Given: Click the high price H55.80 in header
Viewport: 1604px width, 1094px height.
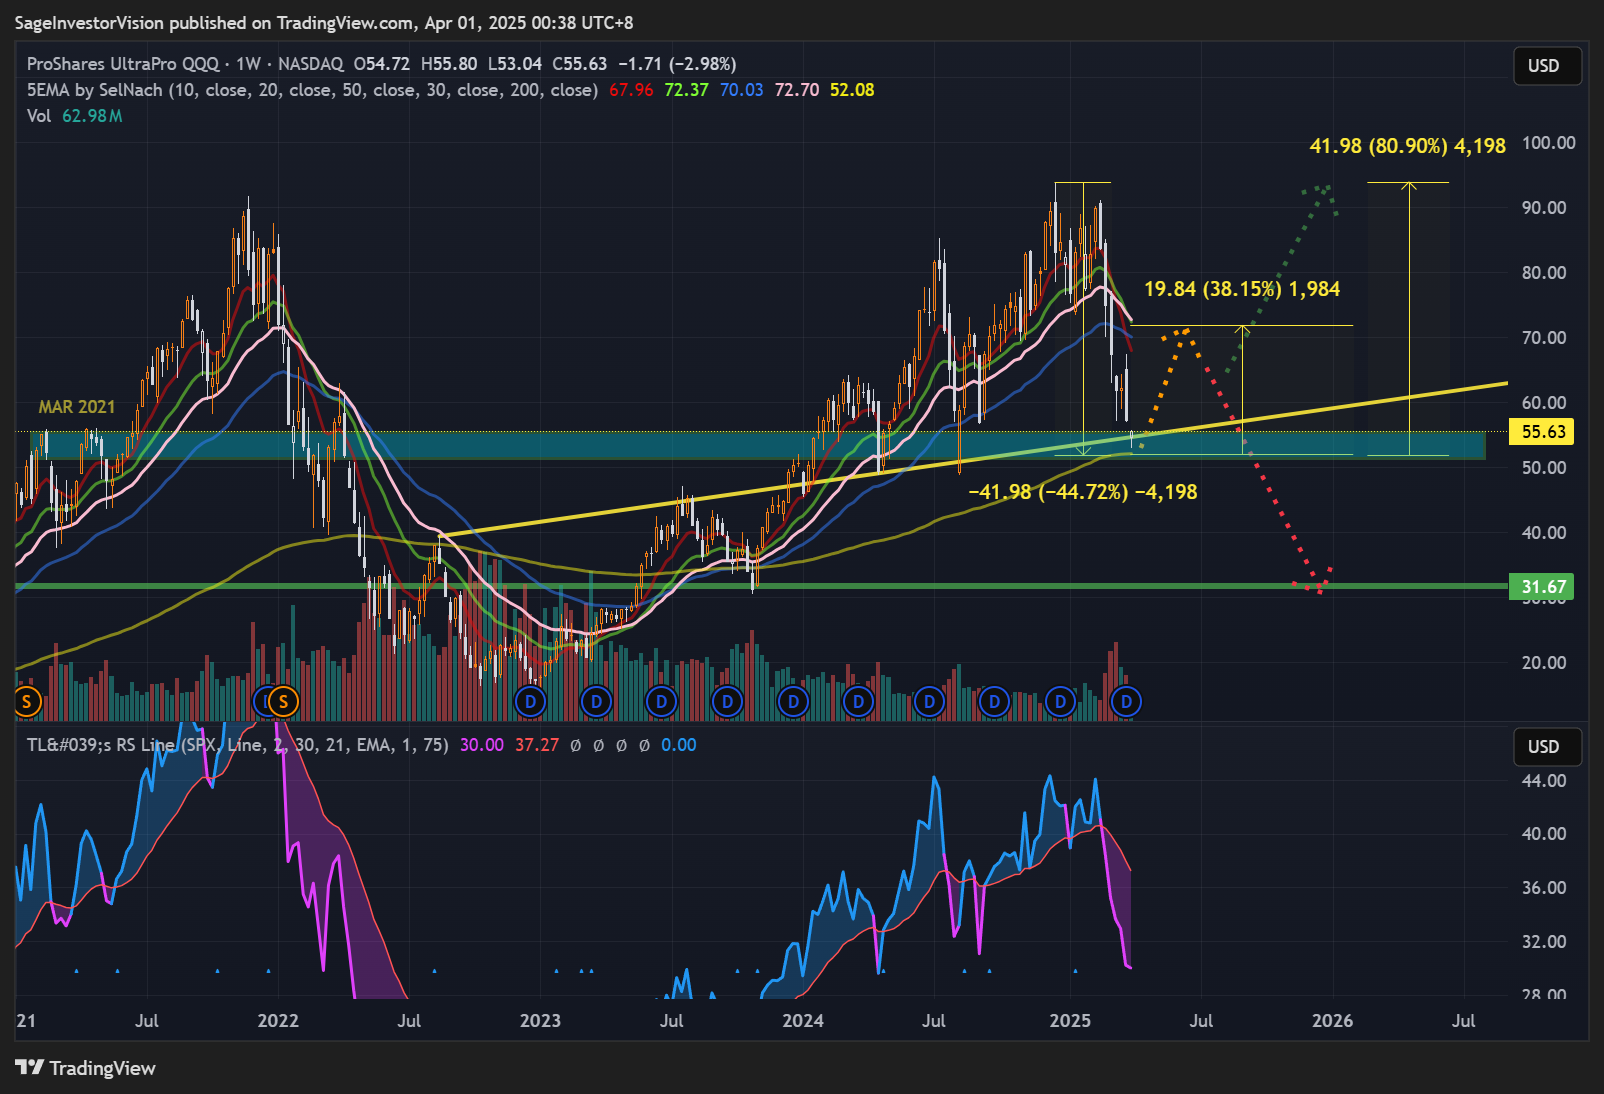Looking at the screenshot, I should tap(448, 64).
